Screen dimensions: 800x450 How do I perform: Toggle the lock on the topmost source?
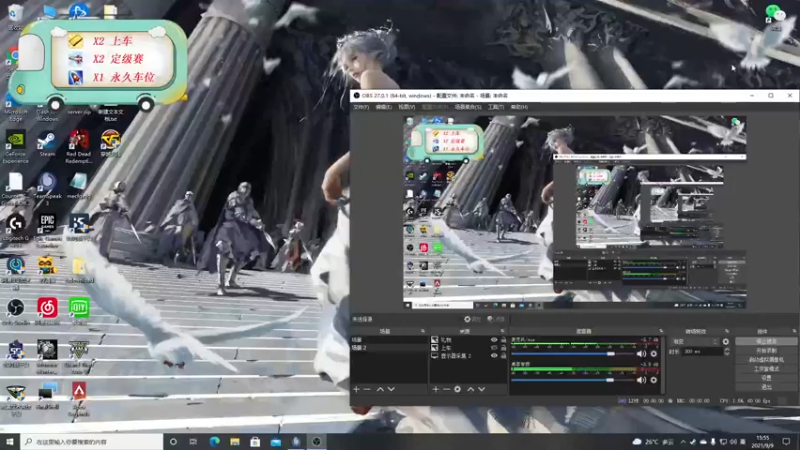(x=503, y=339)
